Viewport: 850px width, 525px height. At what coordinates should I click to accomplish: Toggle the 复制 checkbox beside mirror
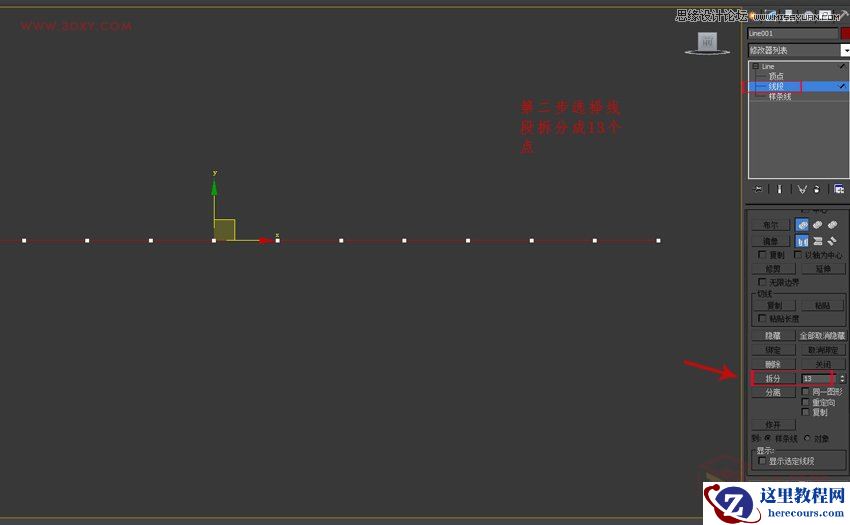[x=762, y=254]
